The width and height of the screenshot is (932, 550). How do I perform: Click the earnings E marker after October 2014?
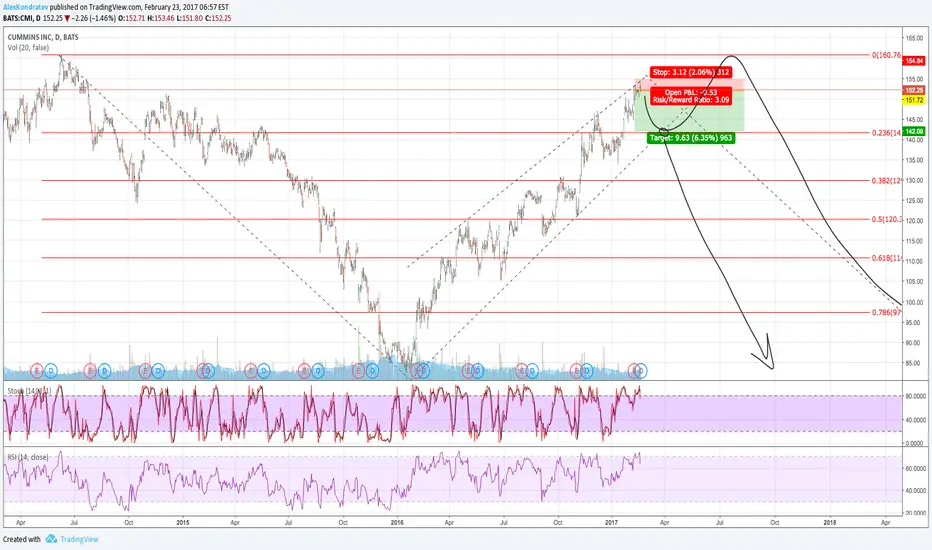[144, 371]
